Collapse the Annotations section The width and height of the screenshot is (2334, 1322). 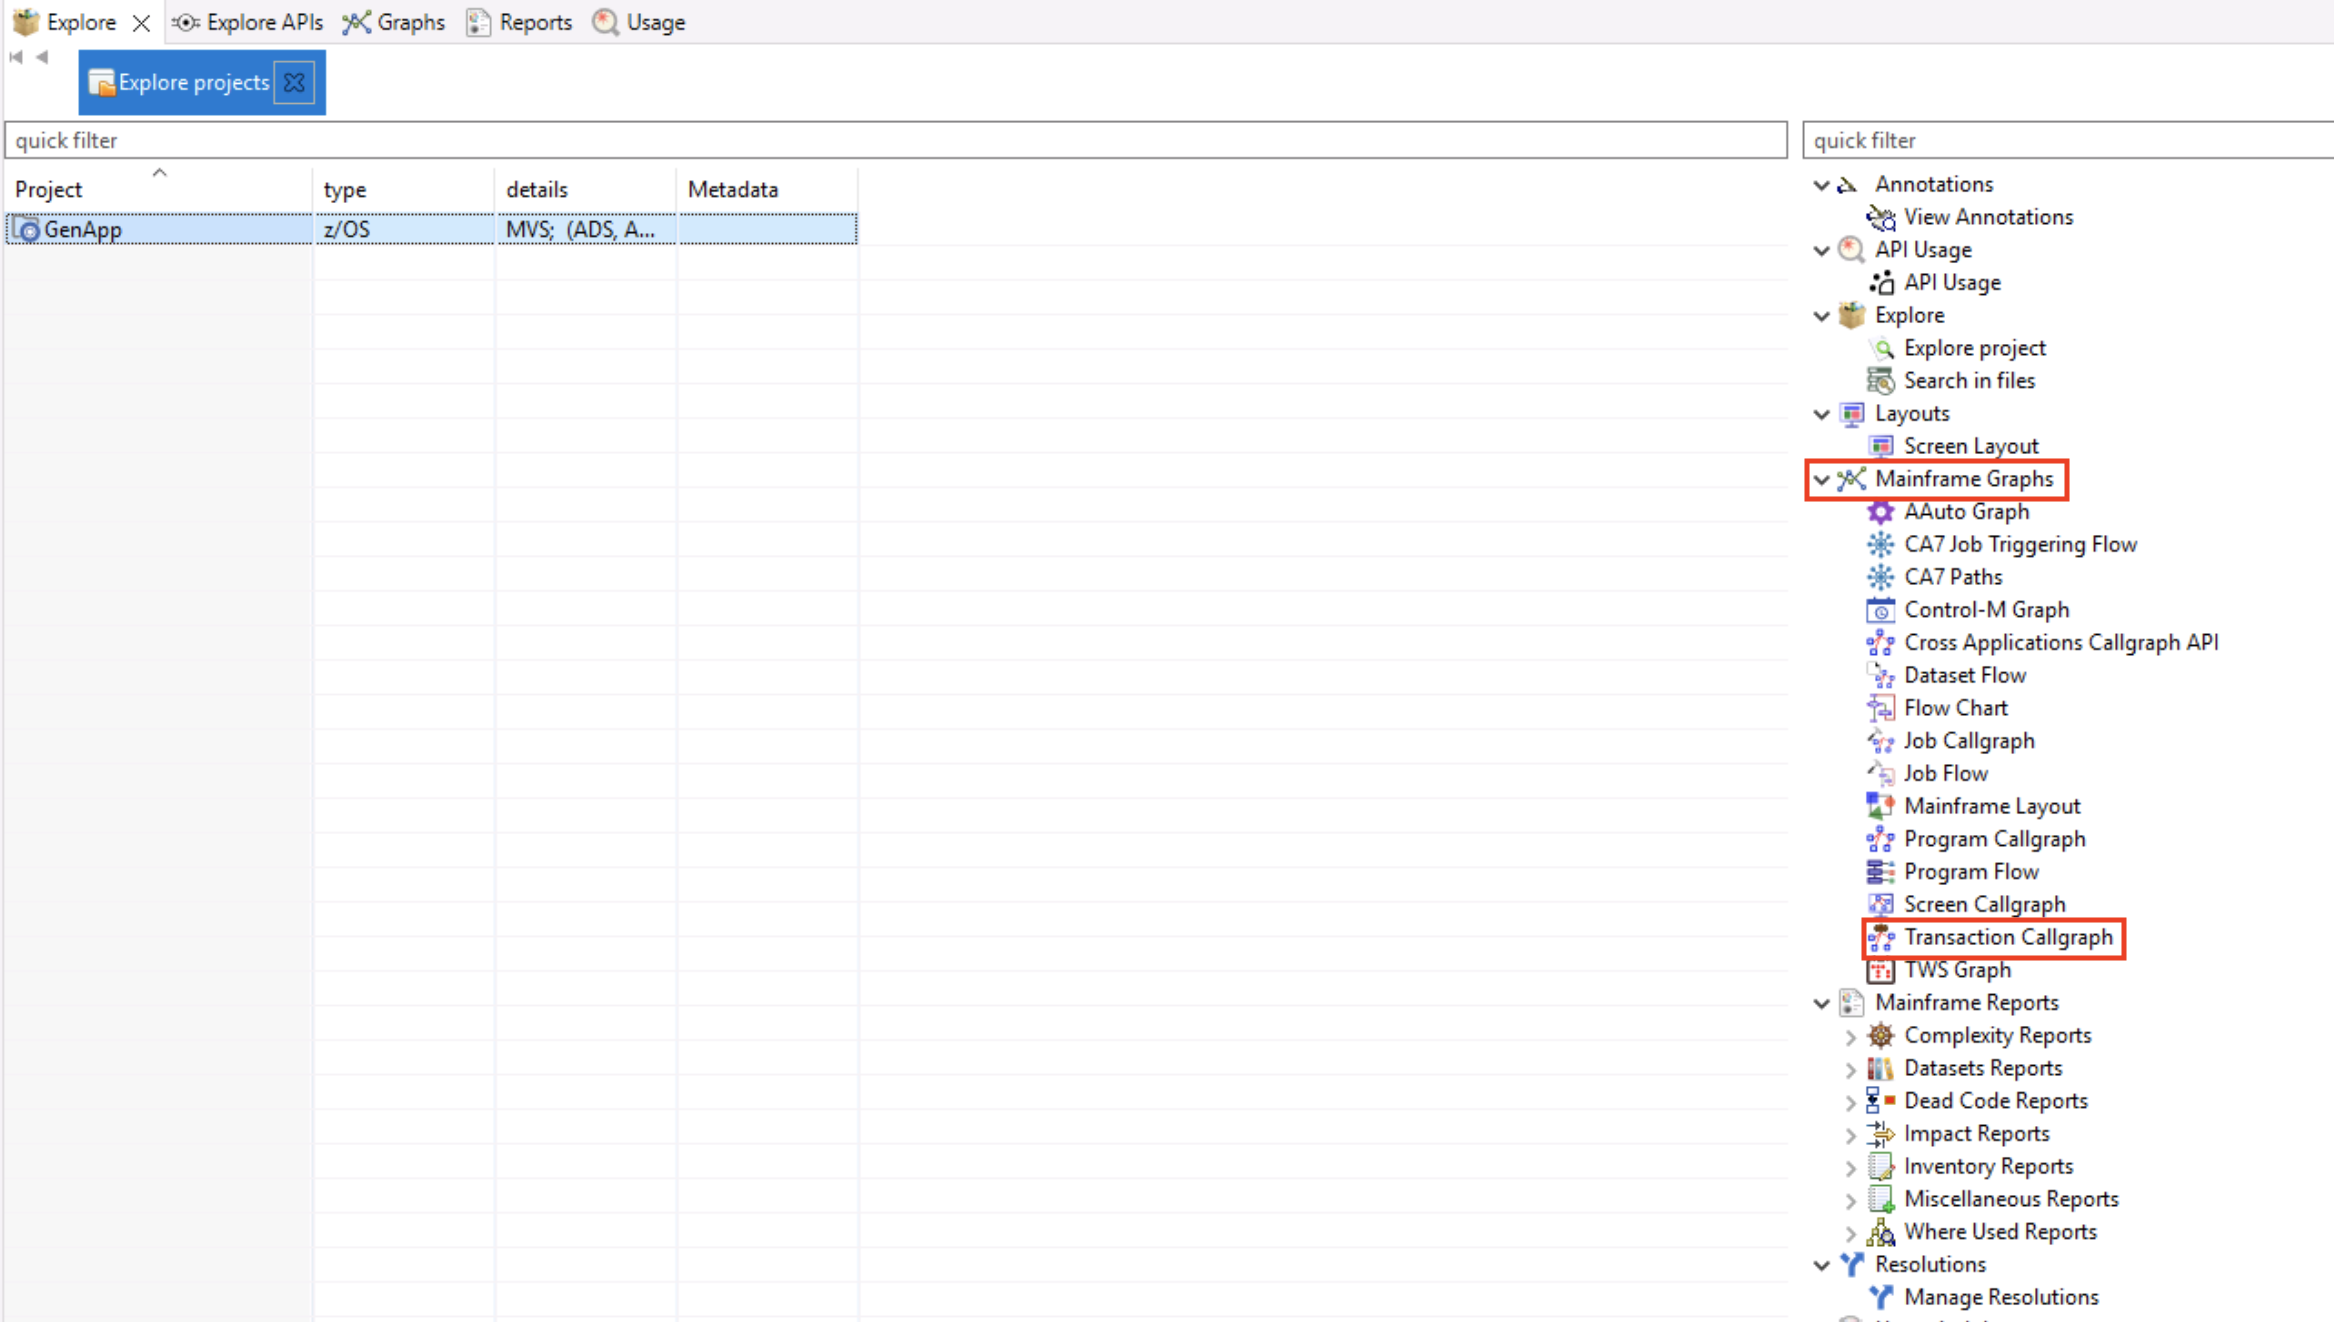[x=1821, y=185]
